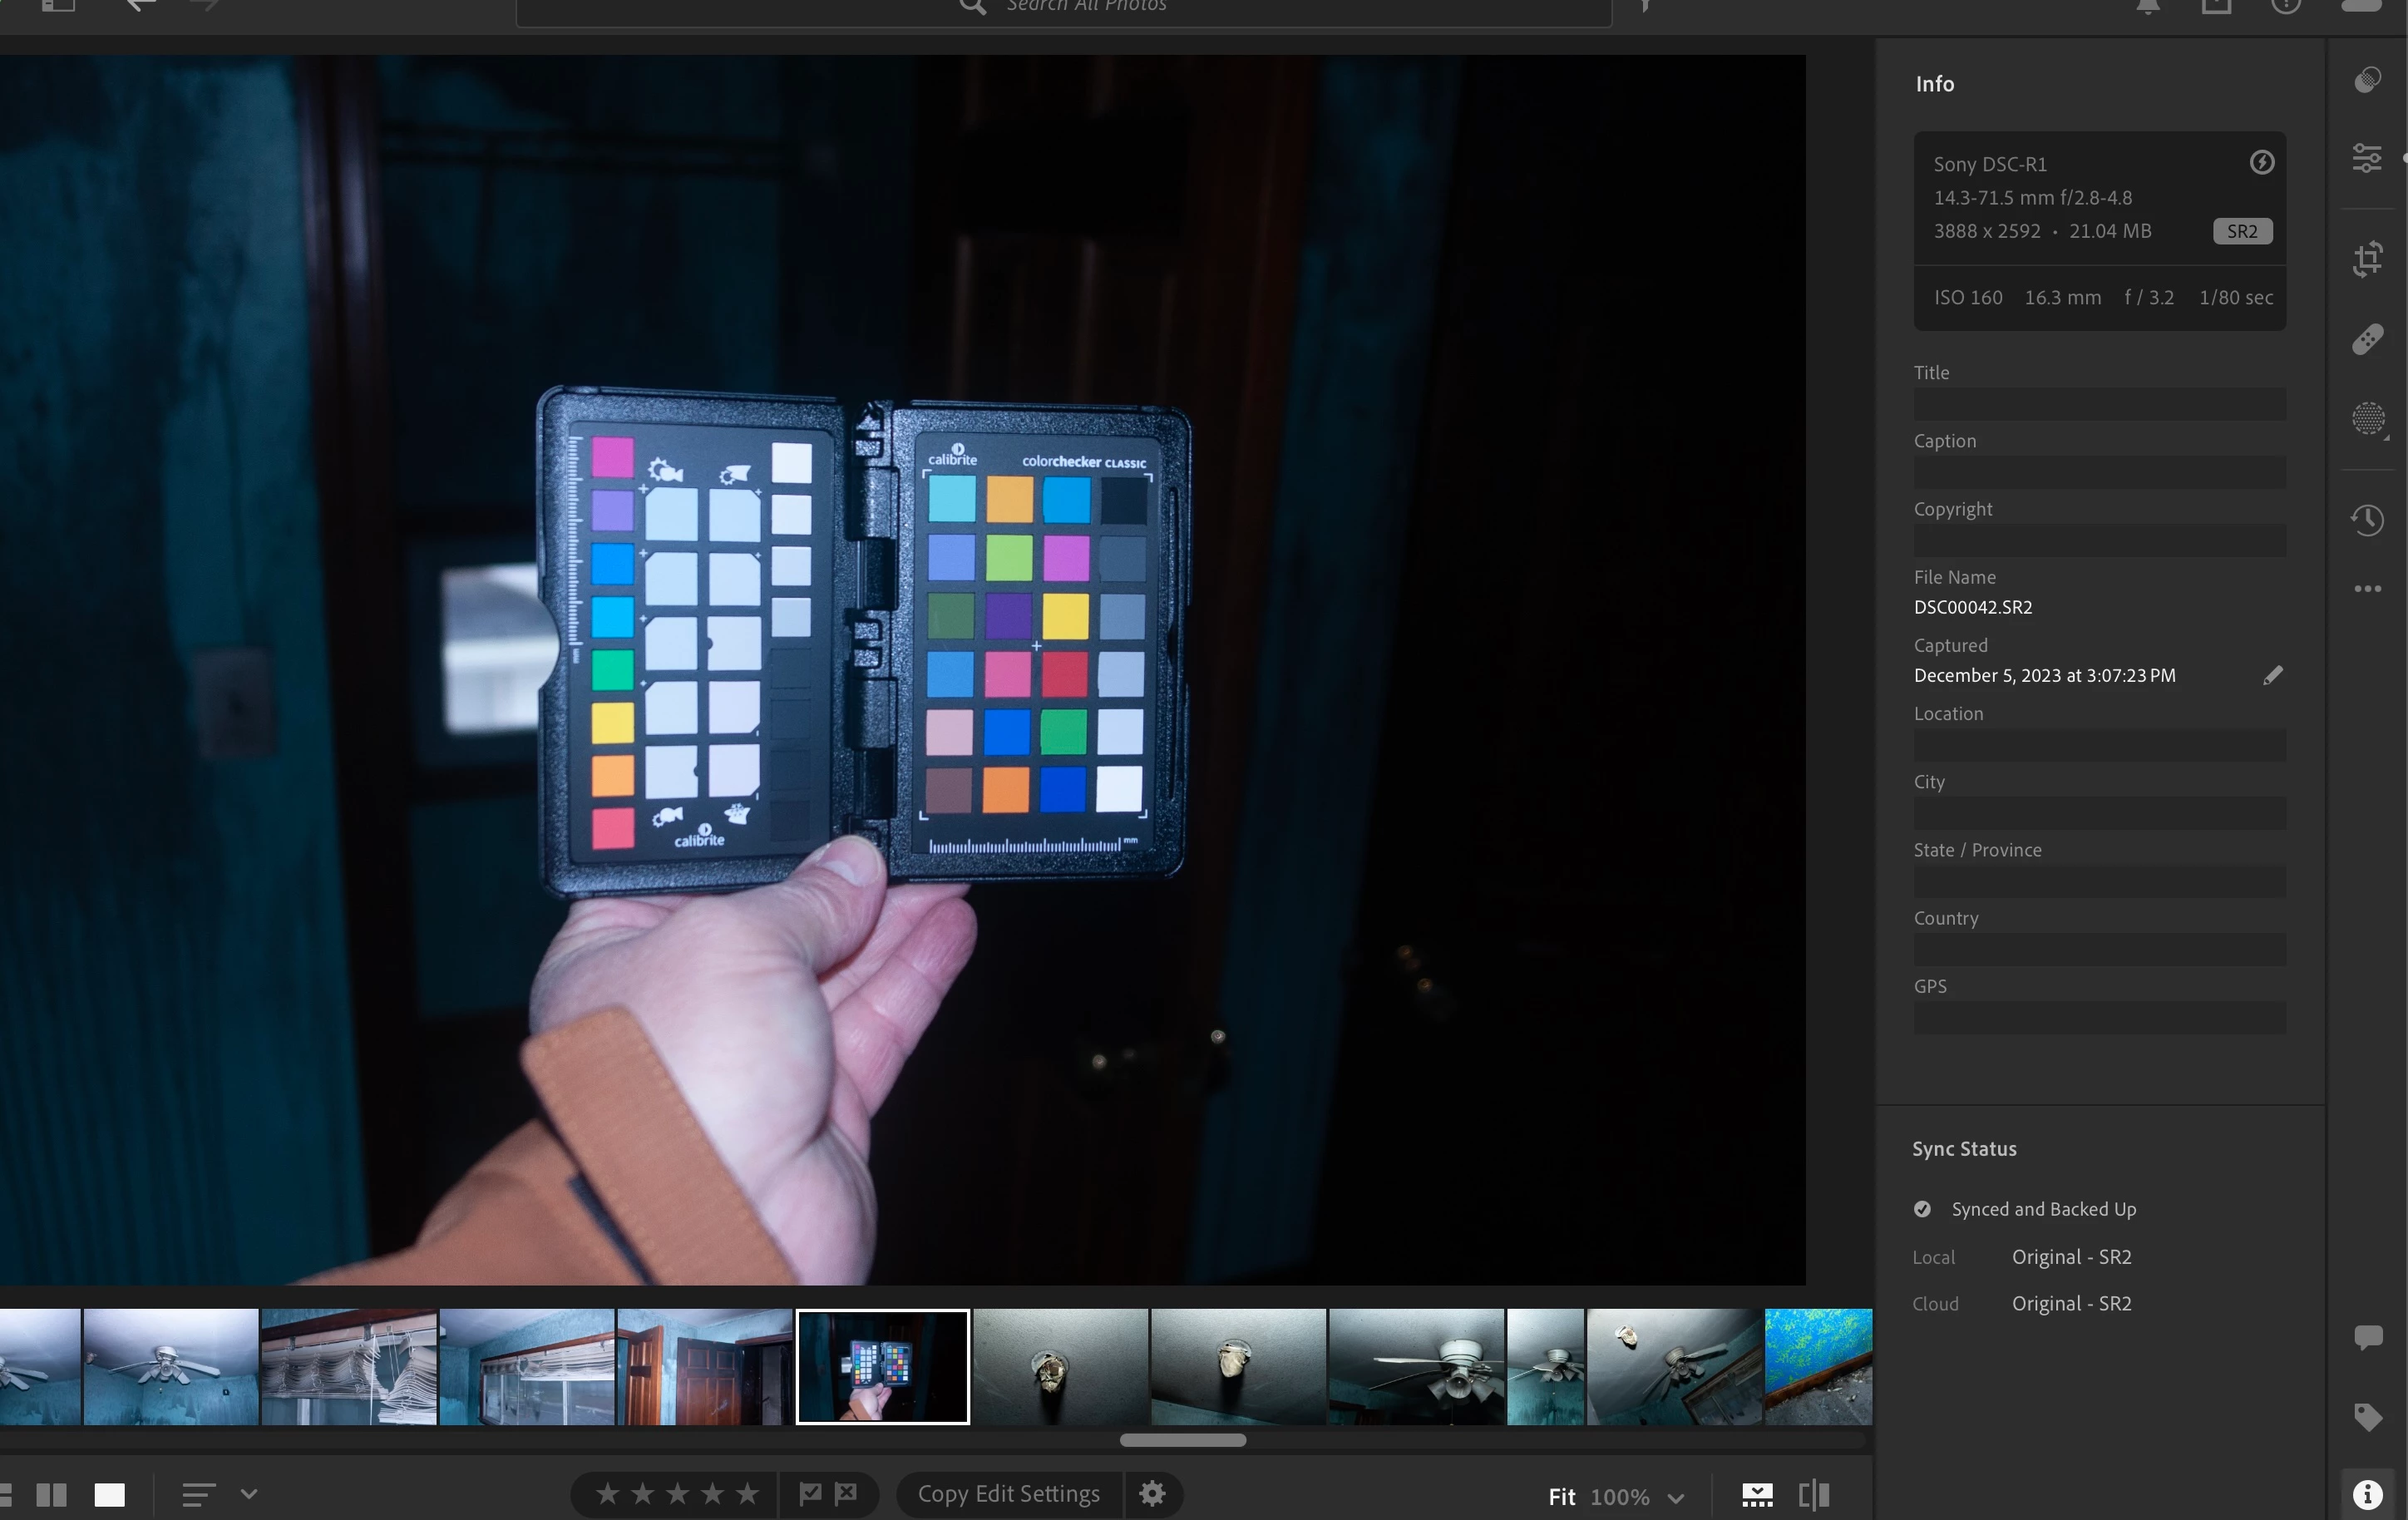Viewport: 2408px width, 1520px height.
Task: Open the Keywords tag panel
Action: tap(2367, 1416)
